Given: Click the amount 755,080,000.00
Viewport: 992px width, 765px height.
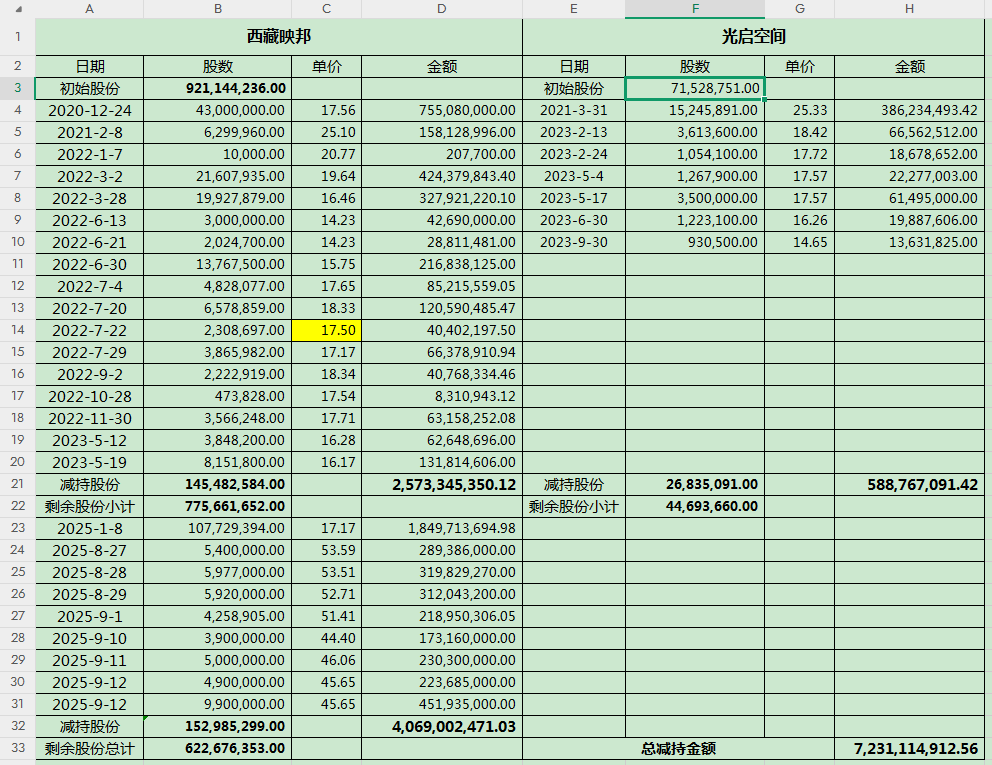Looking at the screenshot, I should 442,111.
